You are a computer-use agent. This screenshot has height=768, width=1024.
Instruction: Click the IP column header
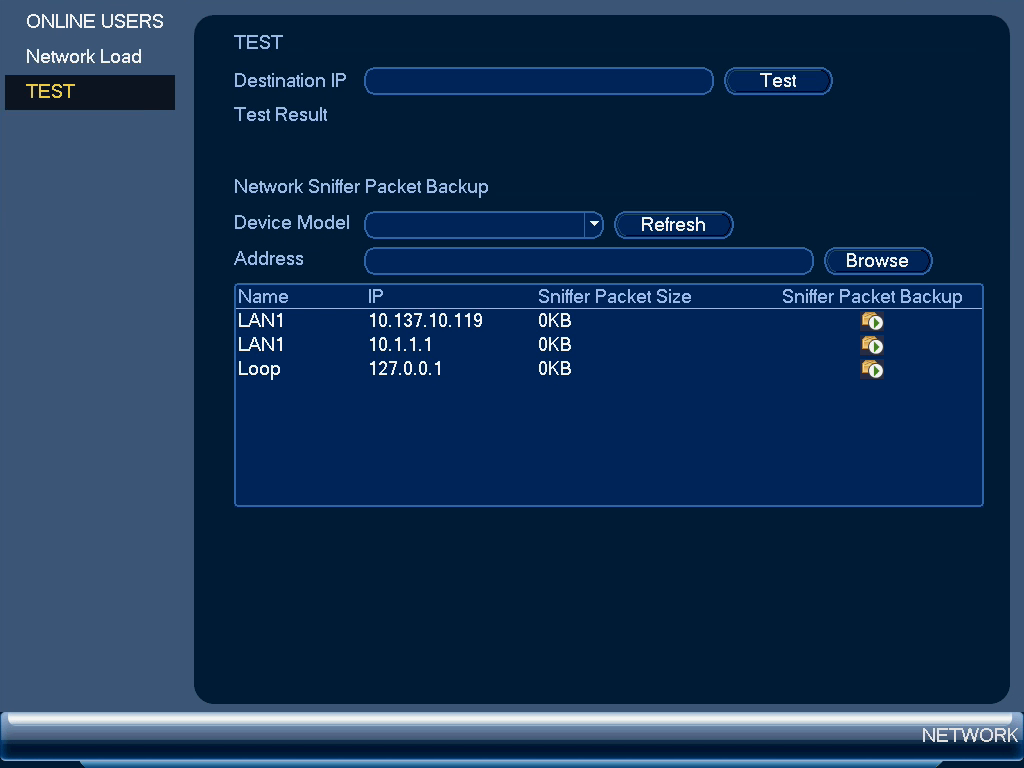(x=376, y=296)
